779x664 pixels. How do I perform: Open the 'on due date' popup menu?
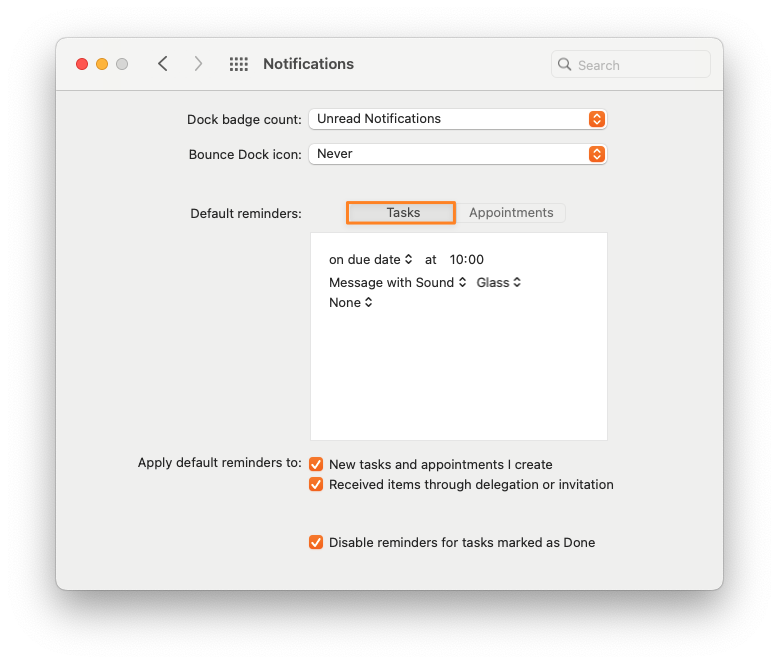(x=371, y=260)
